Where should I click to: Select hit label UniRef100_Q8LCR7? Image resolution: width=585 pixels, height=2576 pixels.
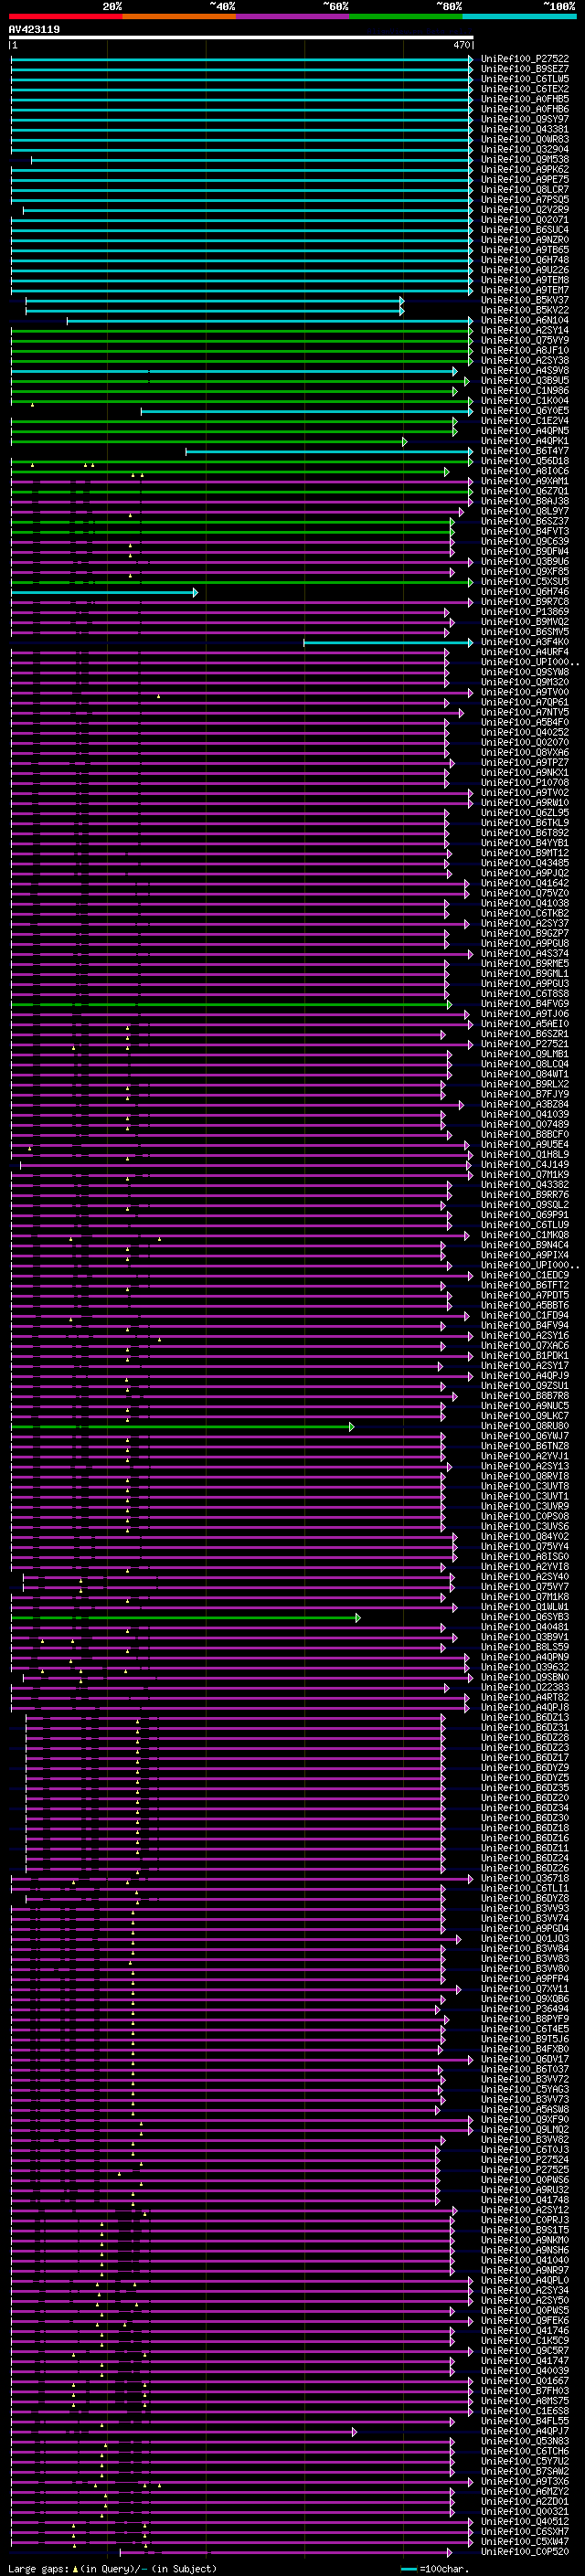[525, 190]
